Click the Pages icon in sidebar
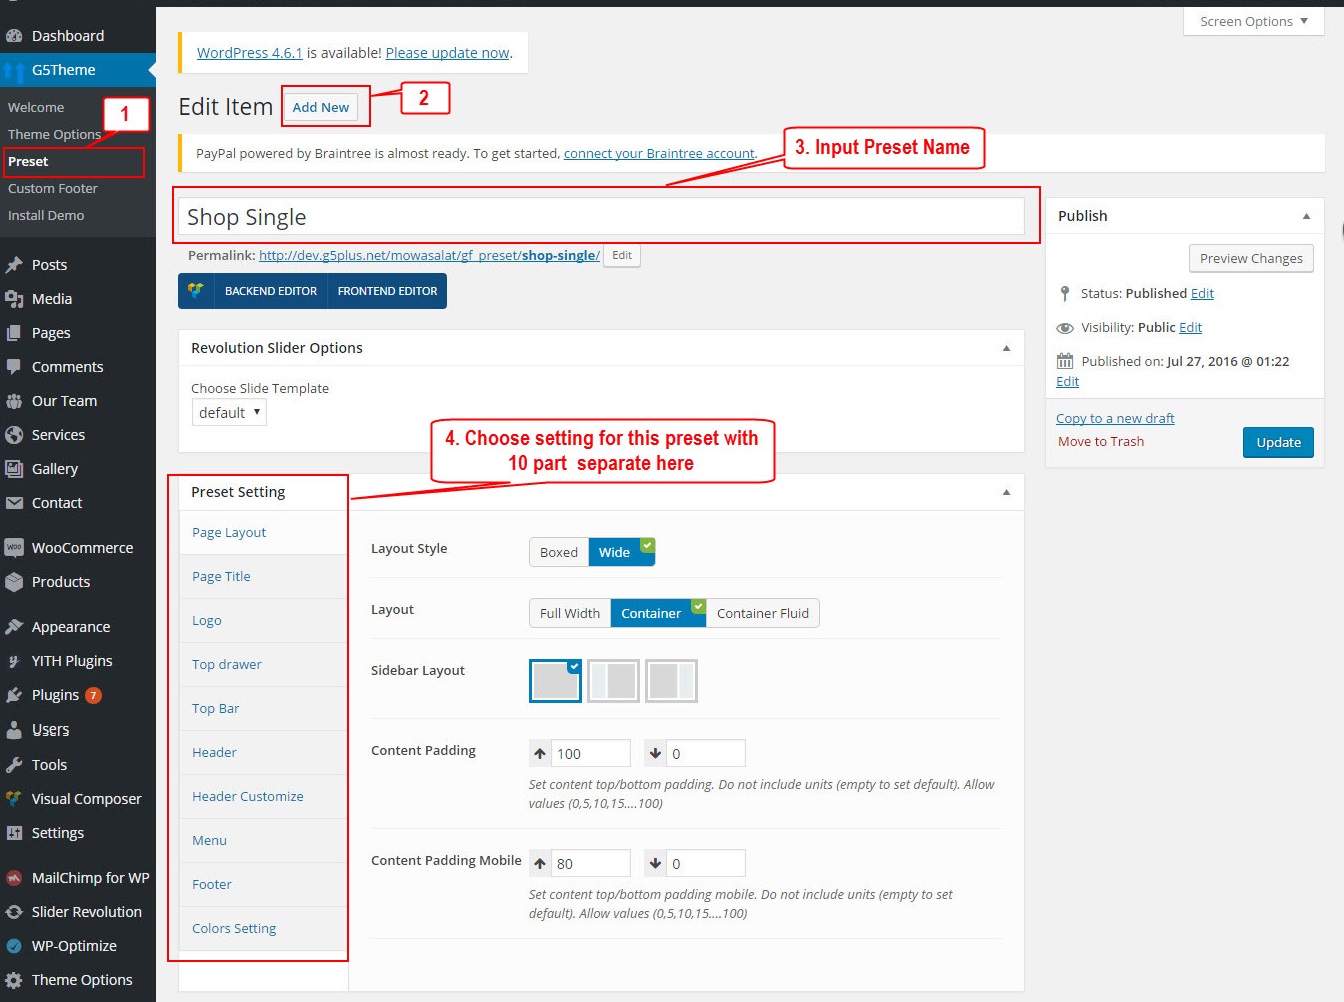This screenshot has height=1002, width=1344. tap(14, 333)
